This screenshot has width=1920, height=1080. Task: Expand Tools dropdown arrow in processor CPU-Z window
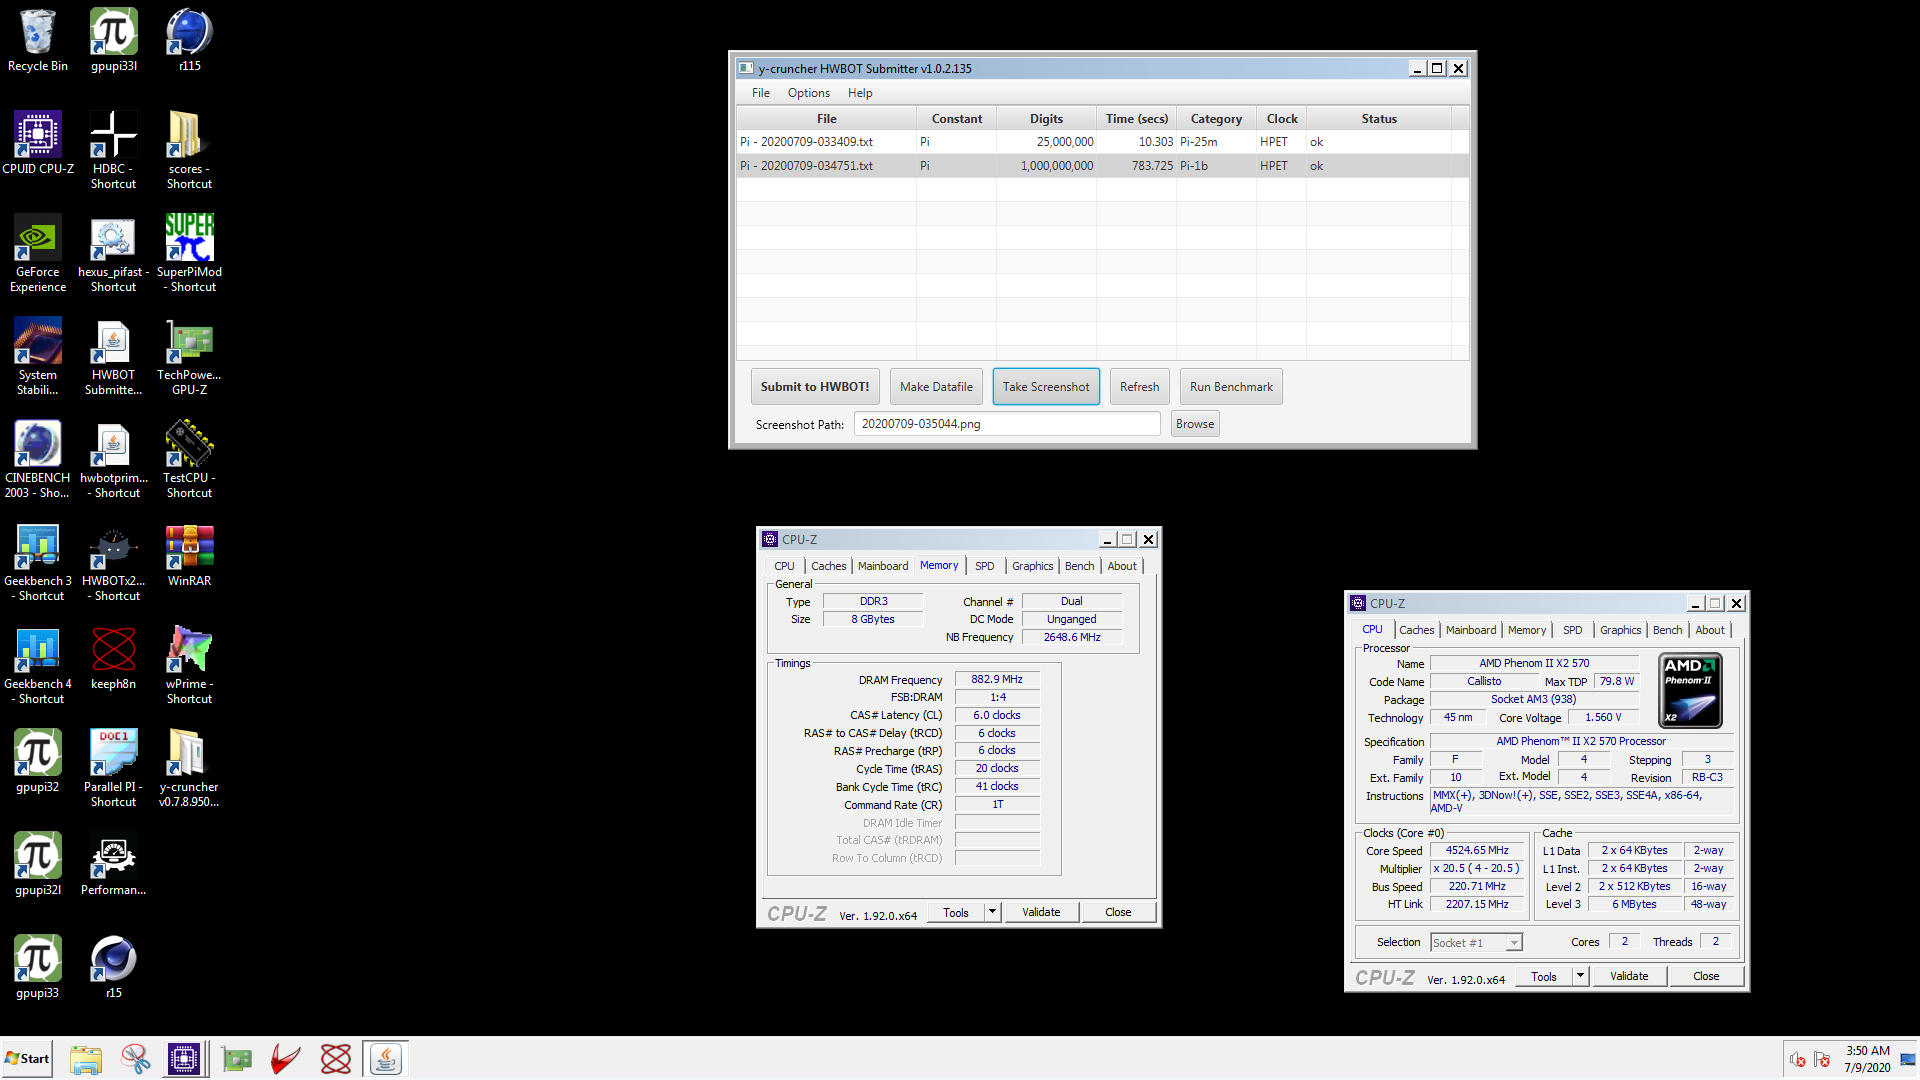(1580, 976)
